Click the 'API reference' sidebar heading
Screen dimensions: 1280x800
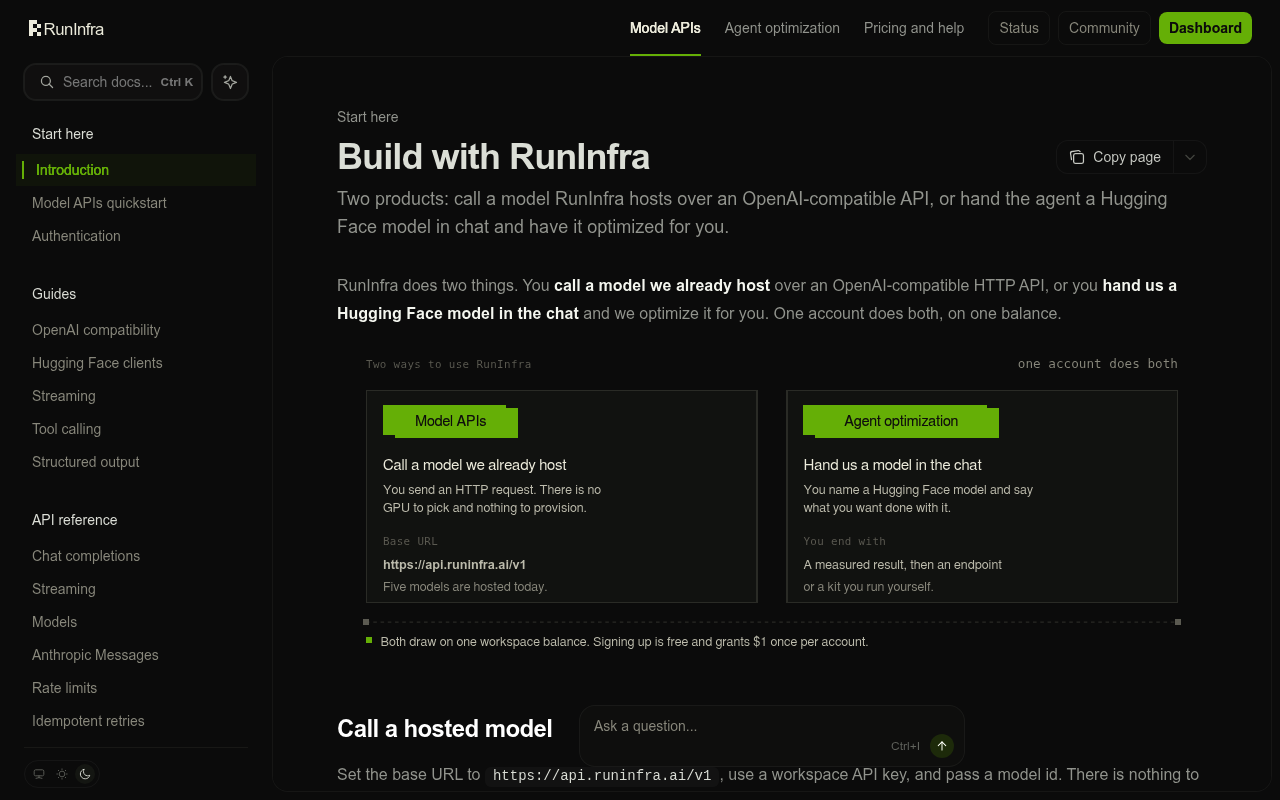(x=75, y=520)
